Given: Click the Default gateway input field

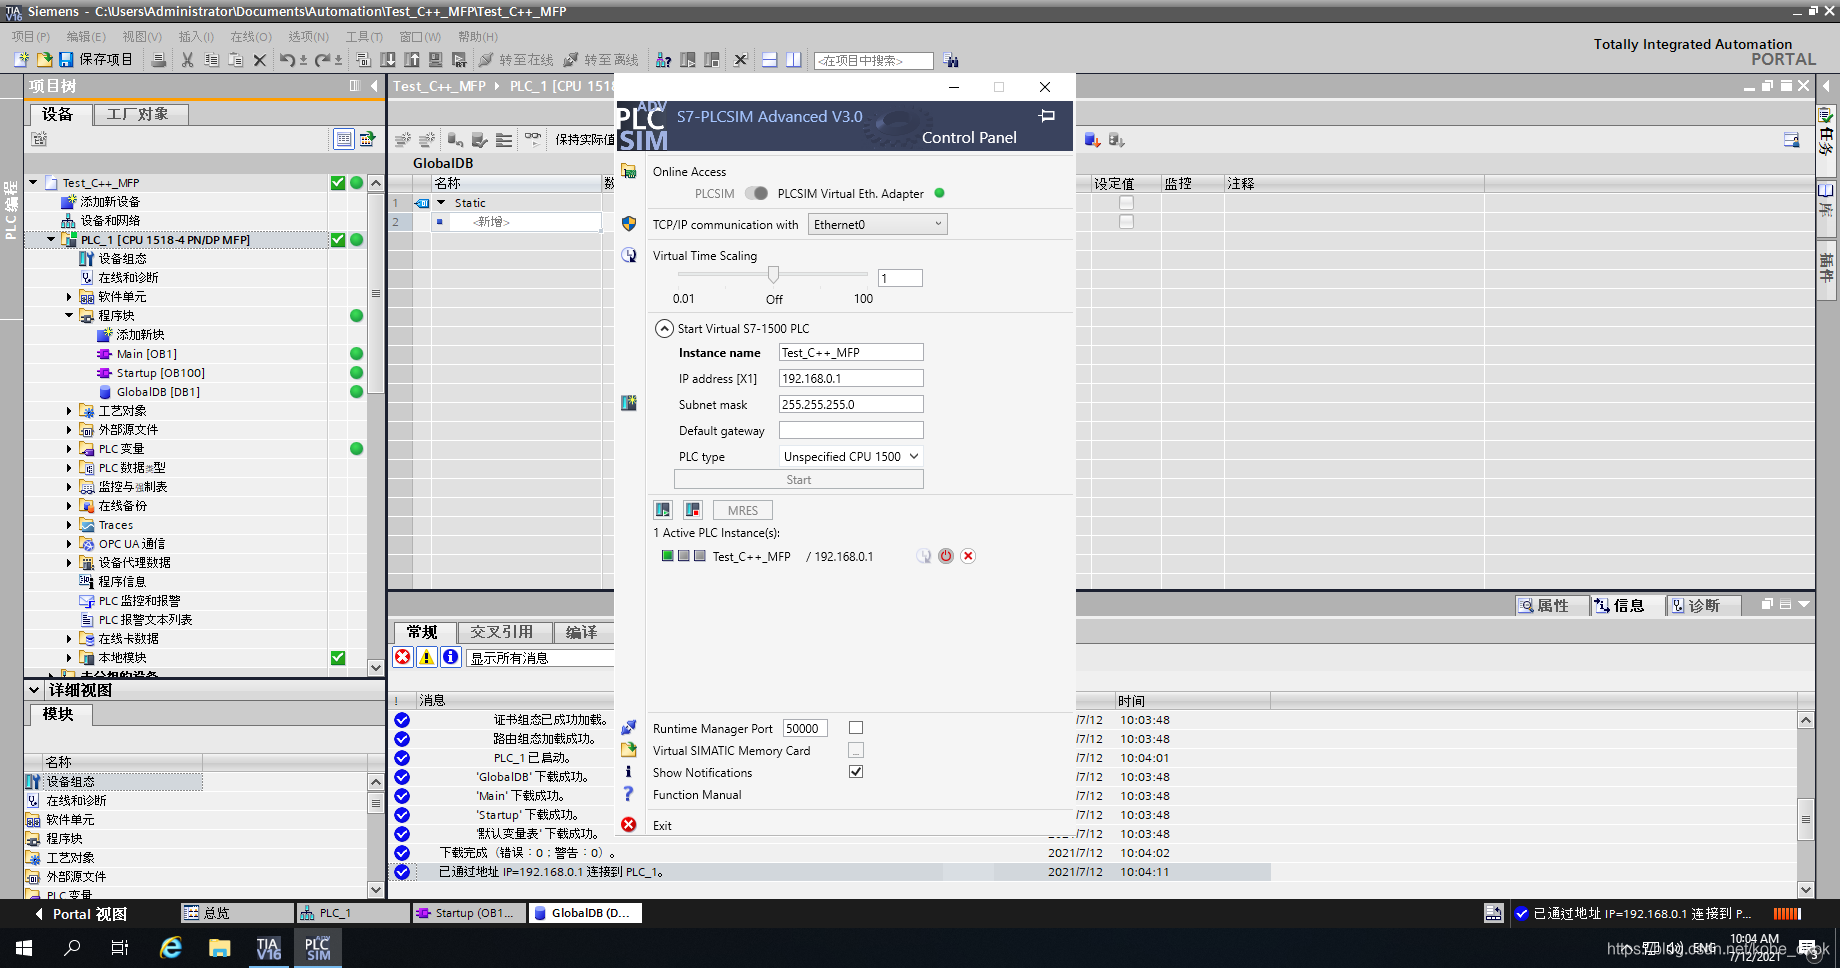Looking at the screenshot, I should (851, 430).
